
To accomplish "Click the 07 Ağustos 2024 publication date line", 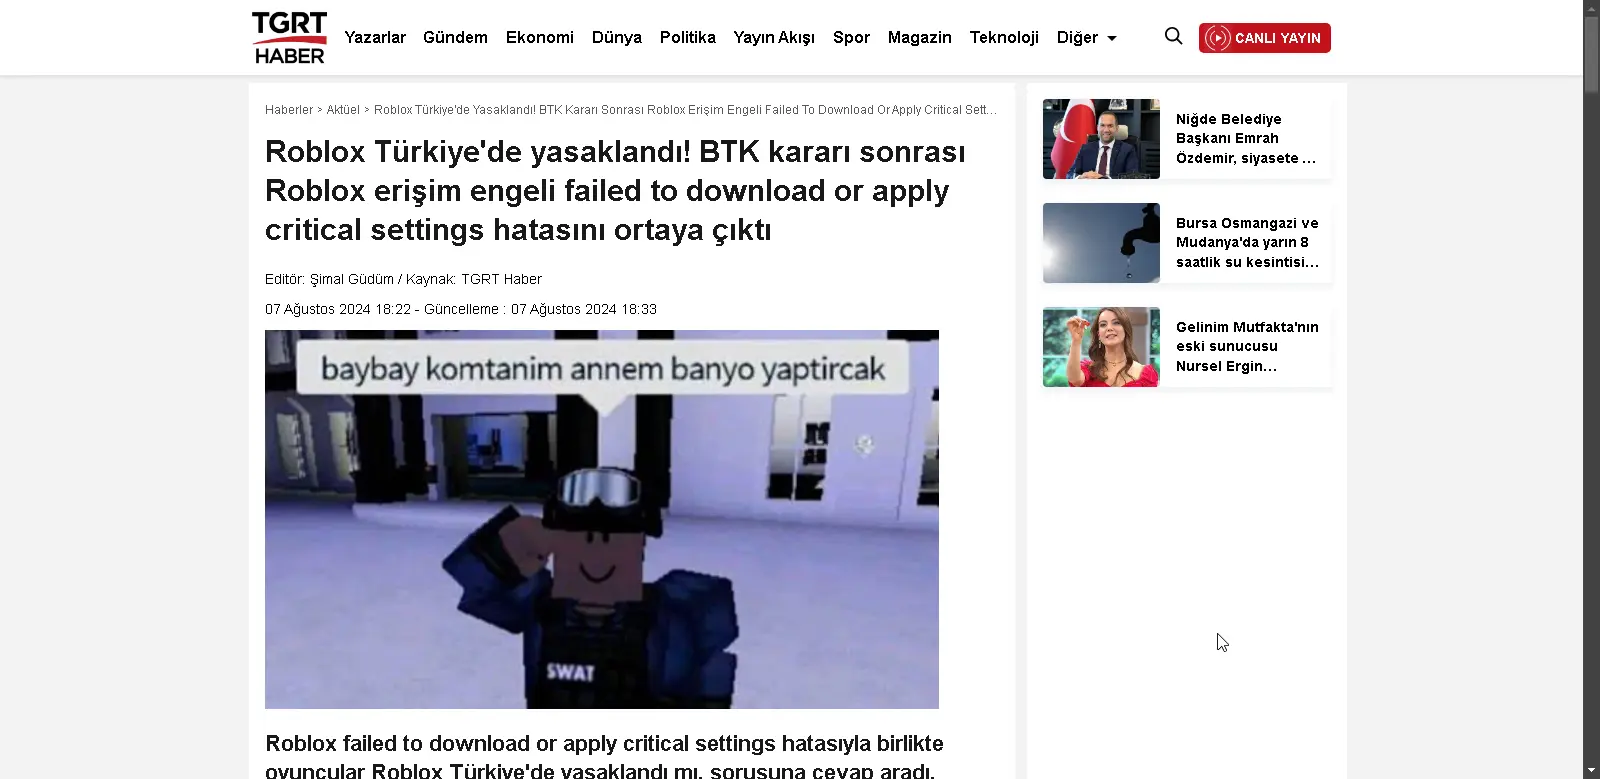I will point(461,309).
